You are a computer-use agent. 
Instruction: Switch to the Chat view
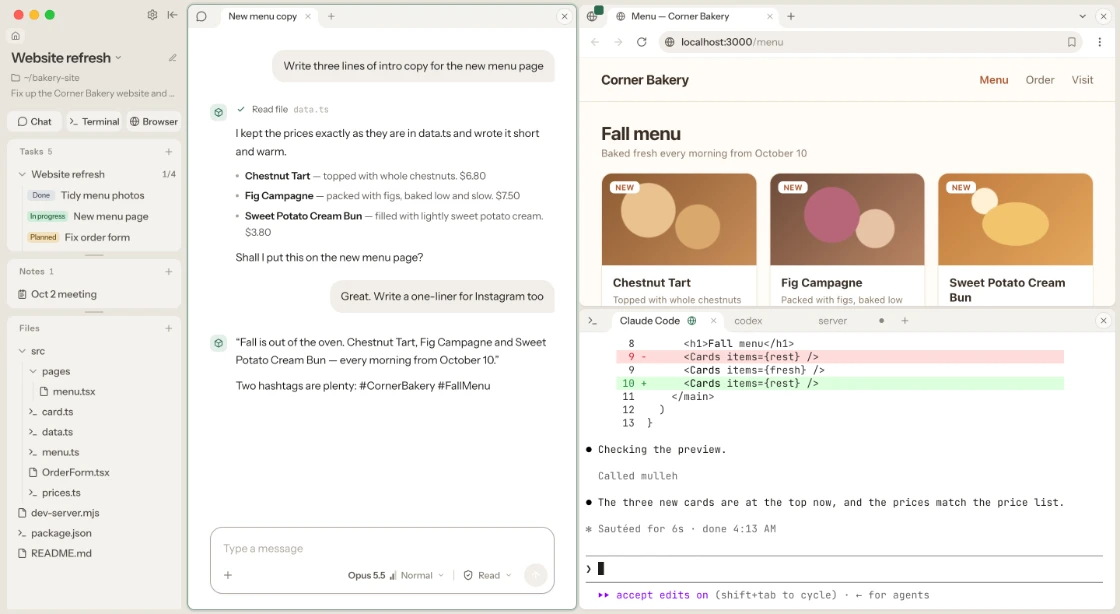35,121
